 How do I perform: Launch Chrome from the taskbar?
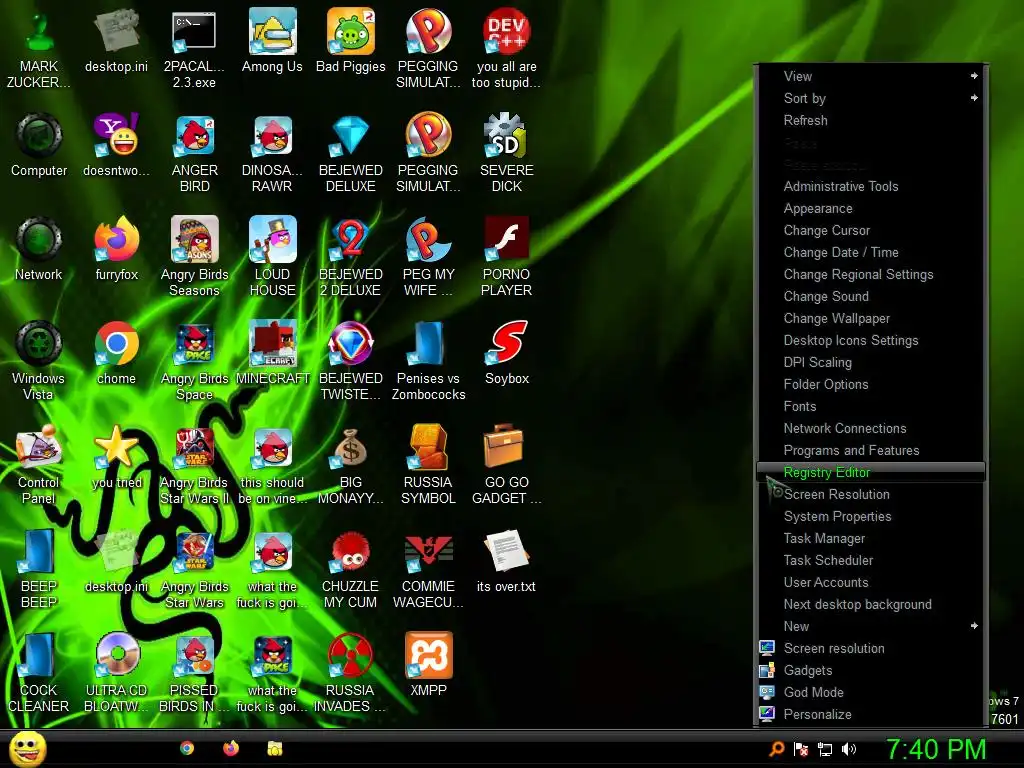coord(187,748)
